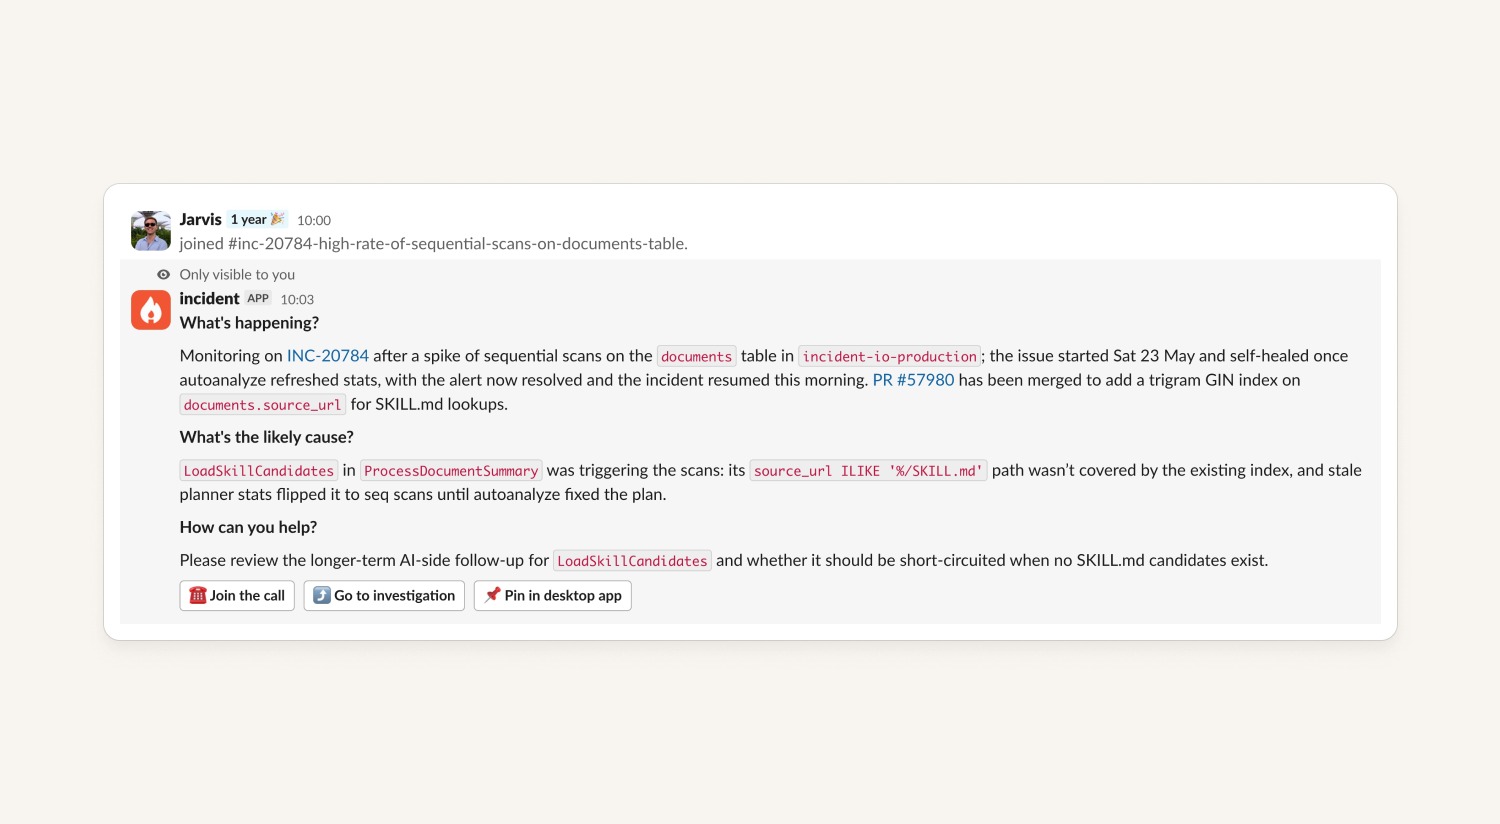Click the 10:03 message timestamp
The width and height of the screenshot is (1500, 824).
pos(297,299)
